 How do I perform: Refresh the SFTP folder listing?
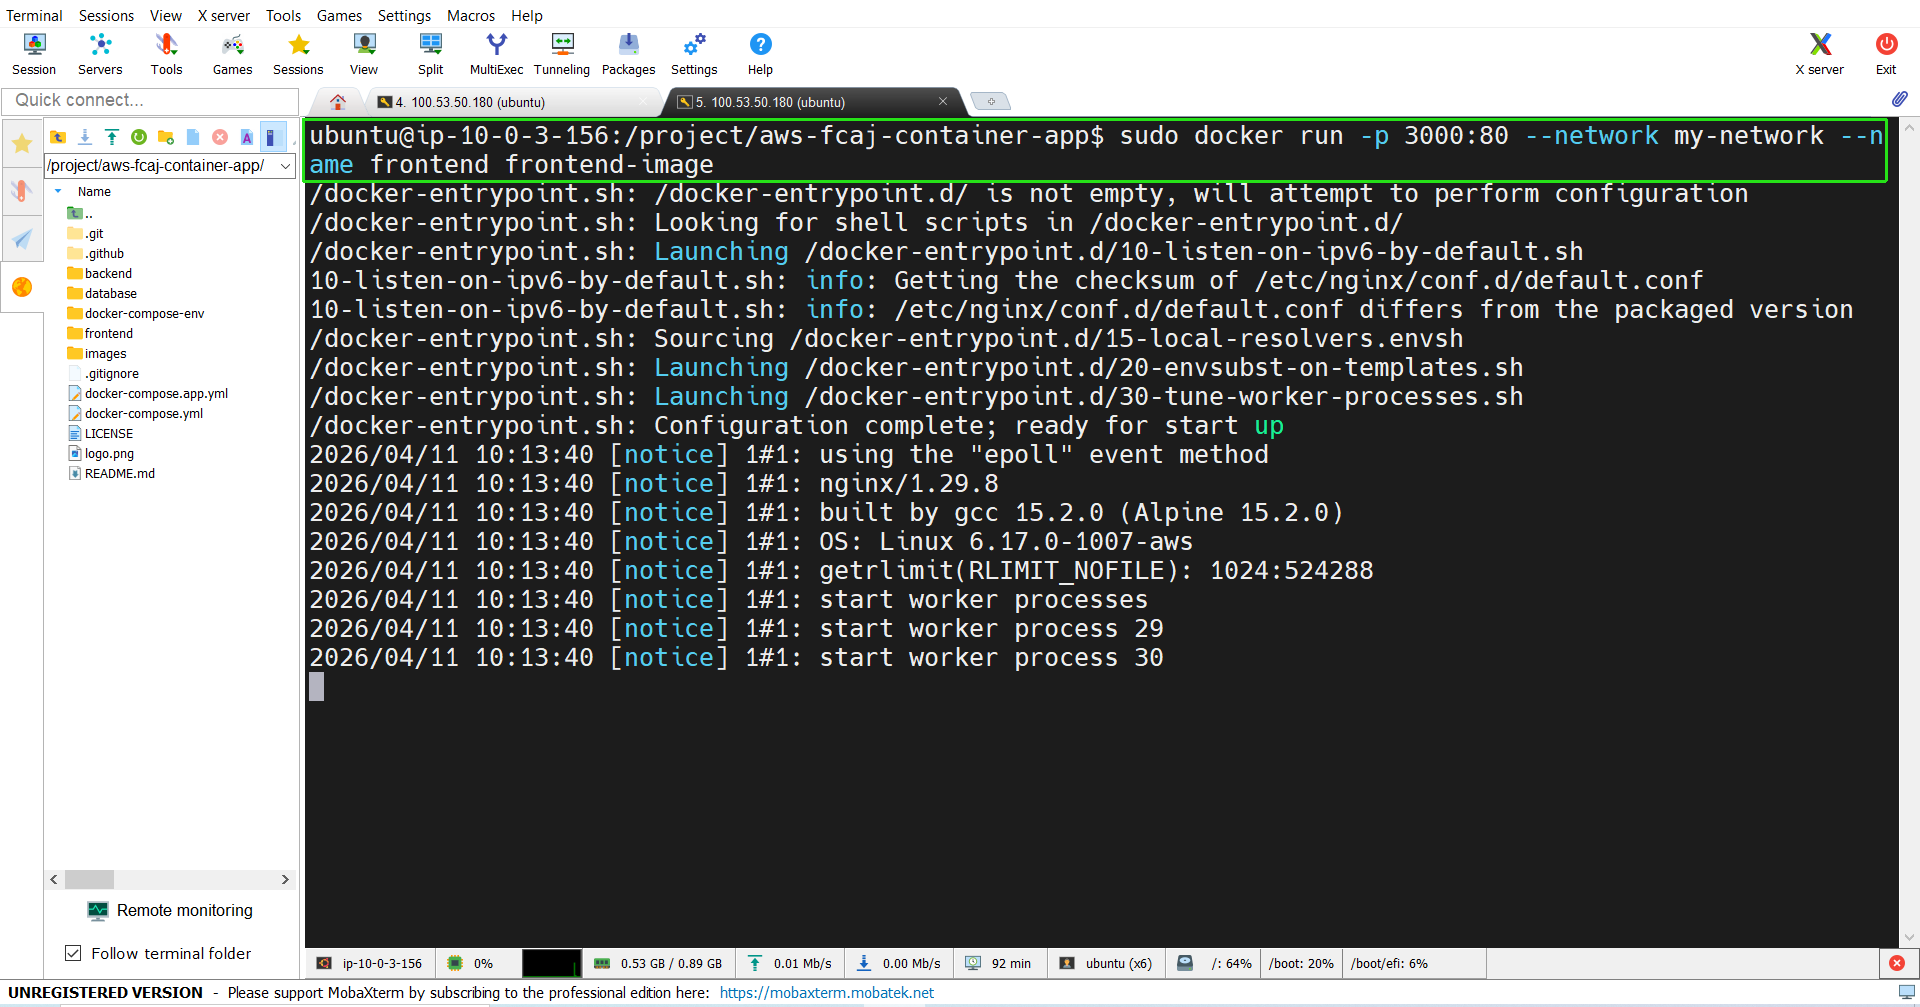click(x=139, y=137)
